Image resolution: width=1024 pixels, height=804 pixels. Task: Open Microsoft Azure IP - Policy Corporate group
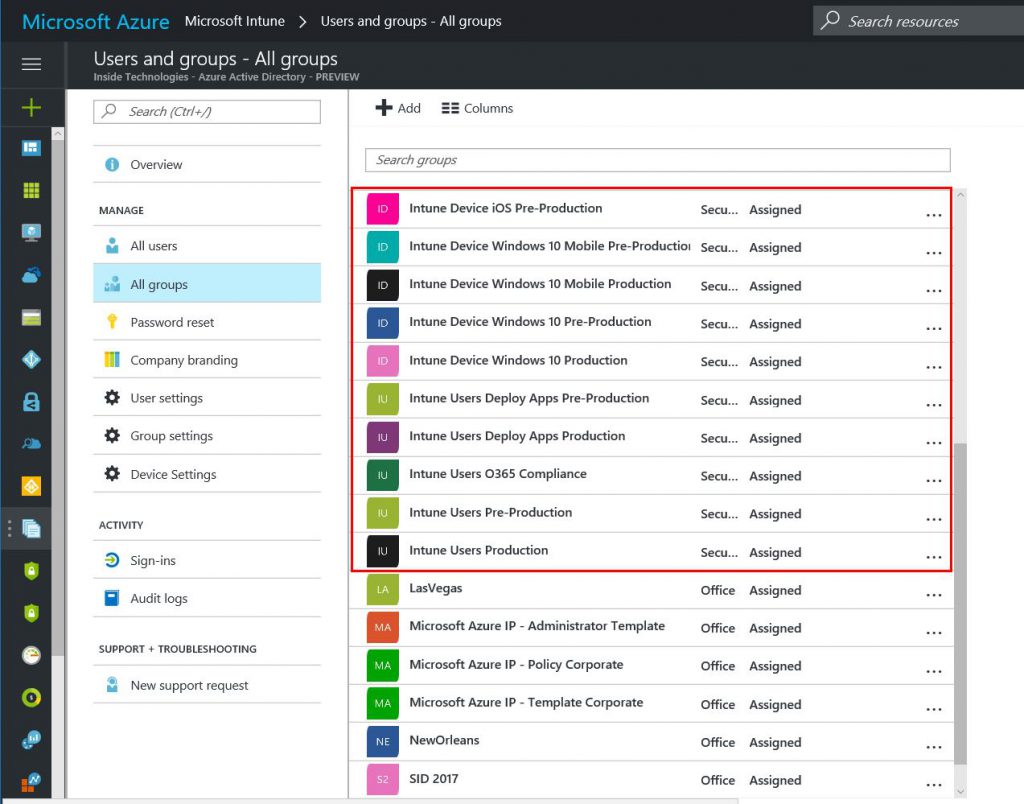point(516,665)
